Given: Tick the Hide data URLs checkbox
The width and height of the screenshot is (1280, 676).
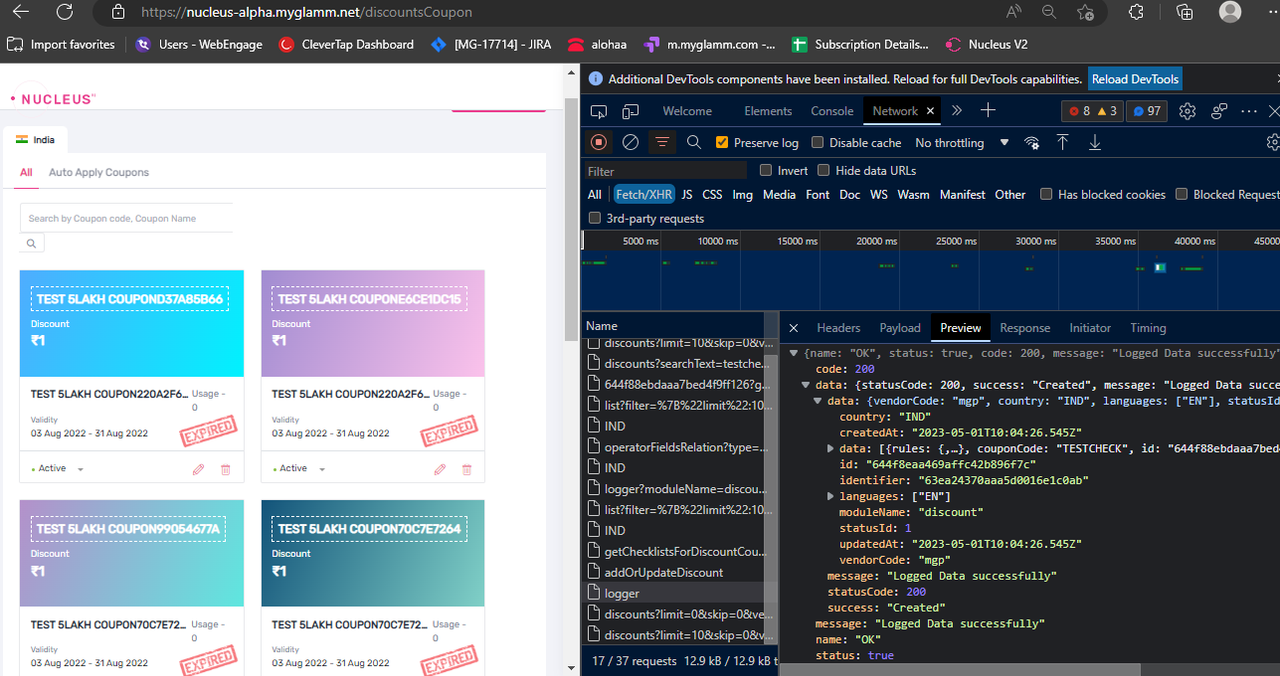Looking at the screenshot, I should coord(824,170).
